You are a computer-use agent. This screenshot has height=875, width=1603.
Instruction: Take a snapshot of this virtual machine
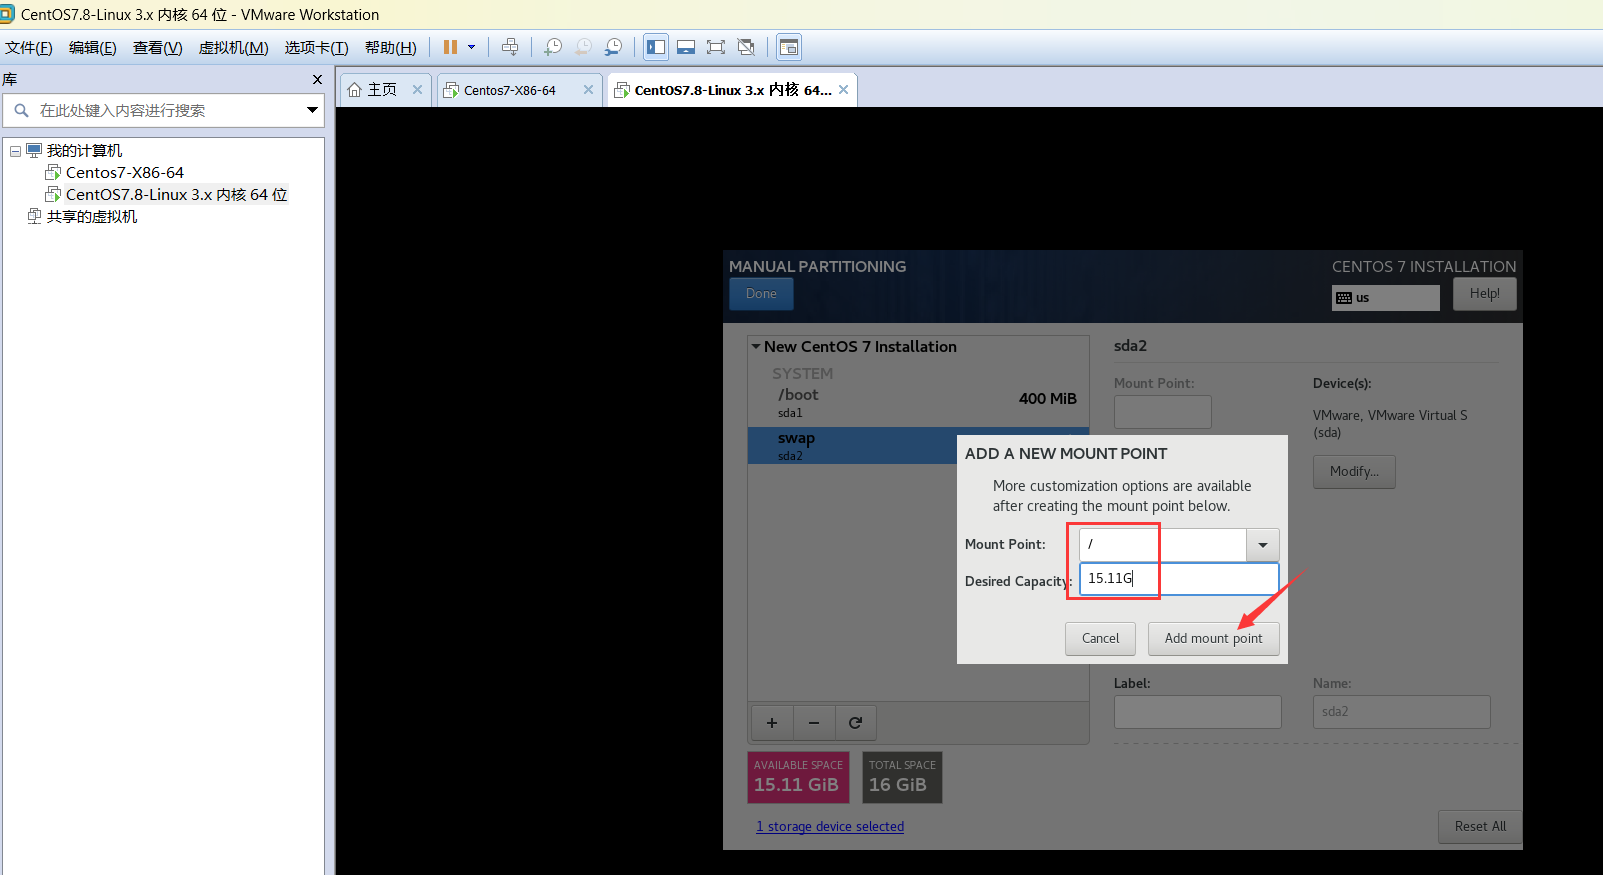tap(553, 47)
